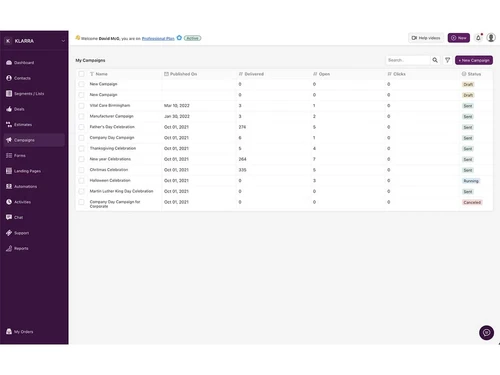Open the campaign filter funnel icon

click(447, 60)
